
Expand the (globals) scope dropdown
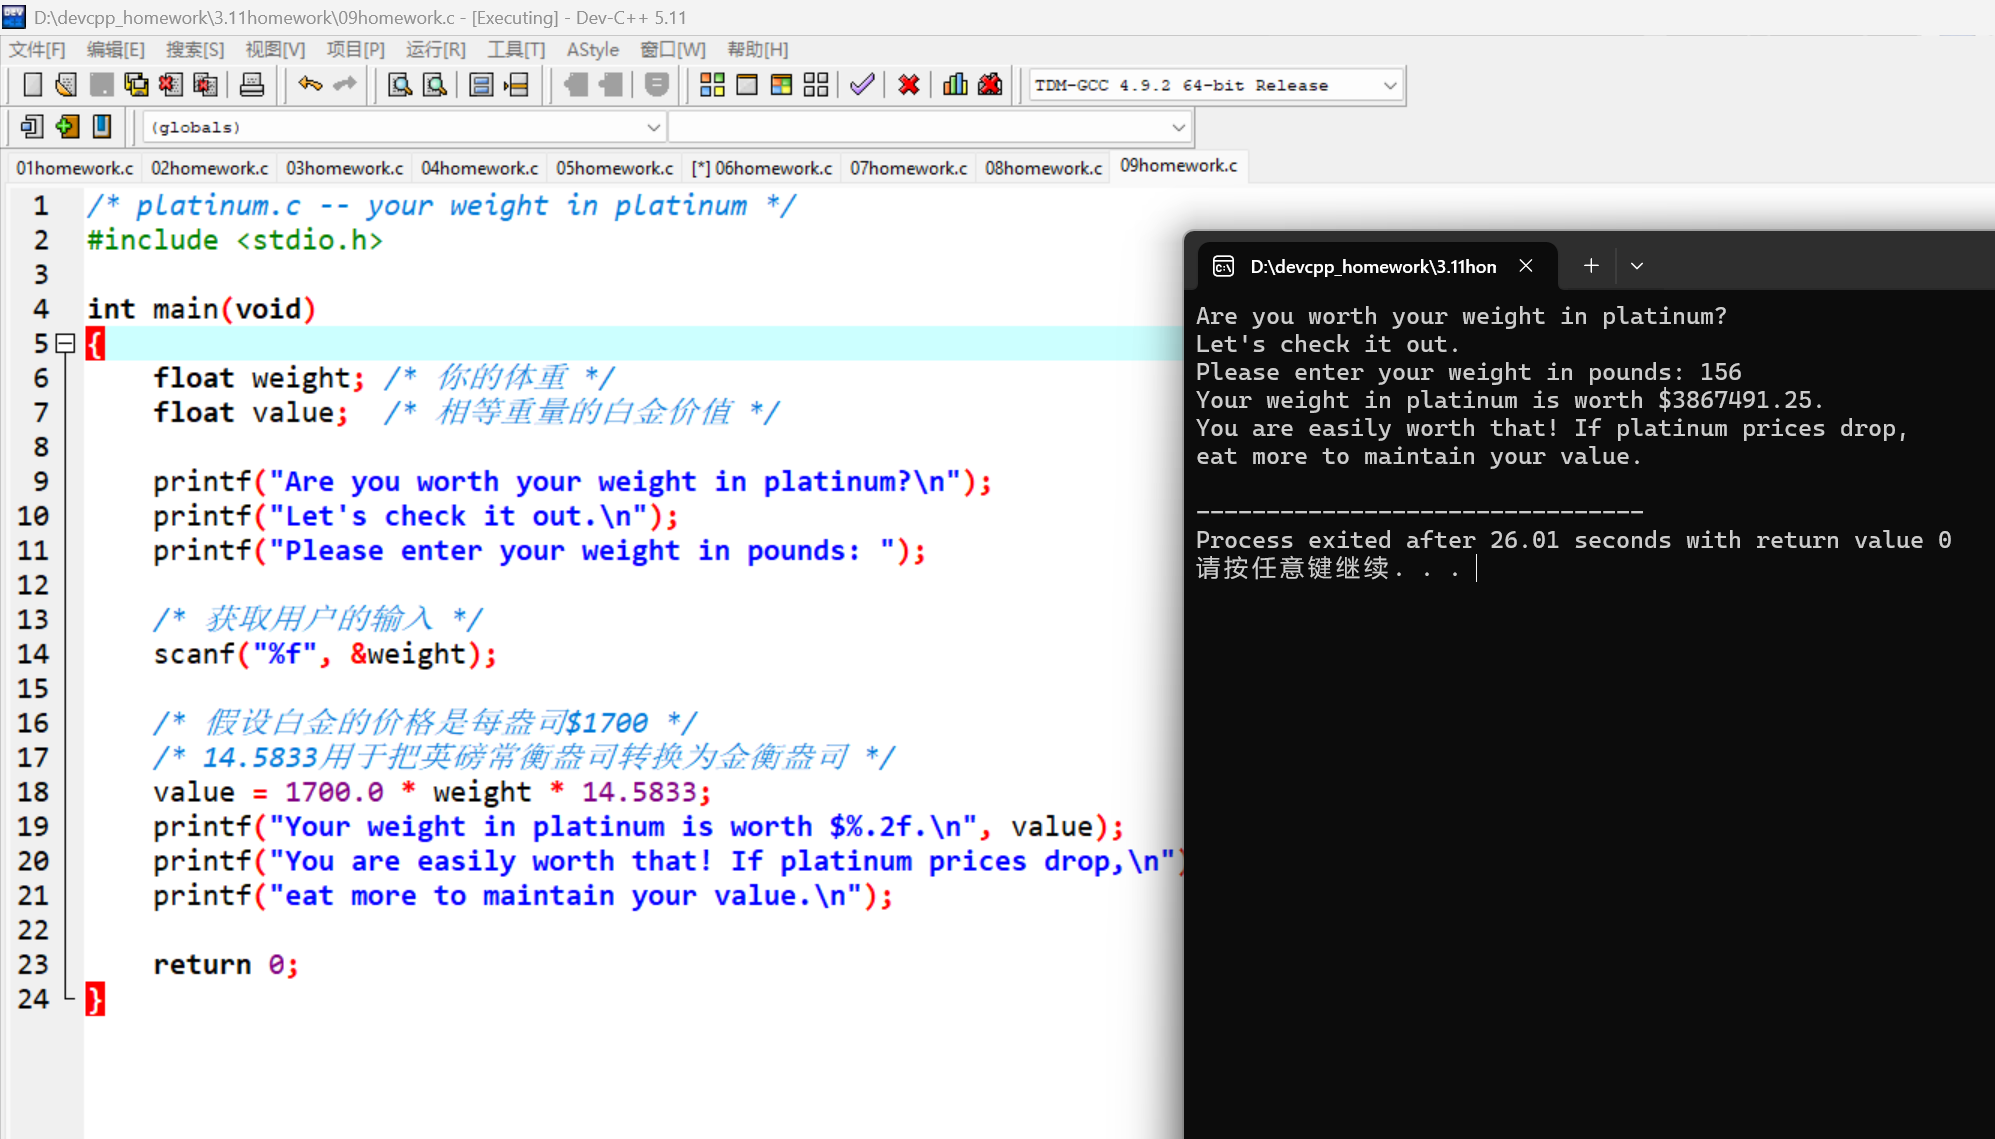653,128
